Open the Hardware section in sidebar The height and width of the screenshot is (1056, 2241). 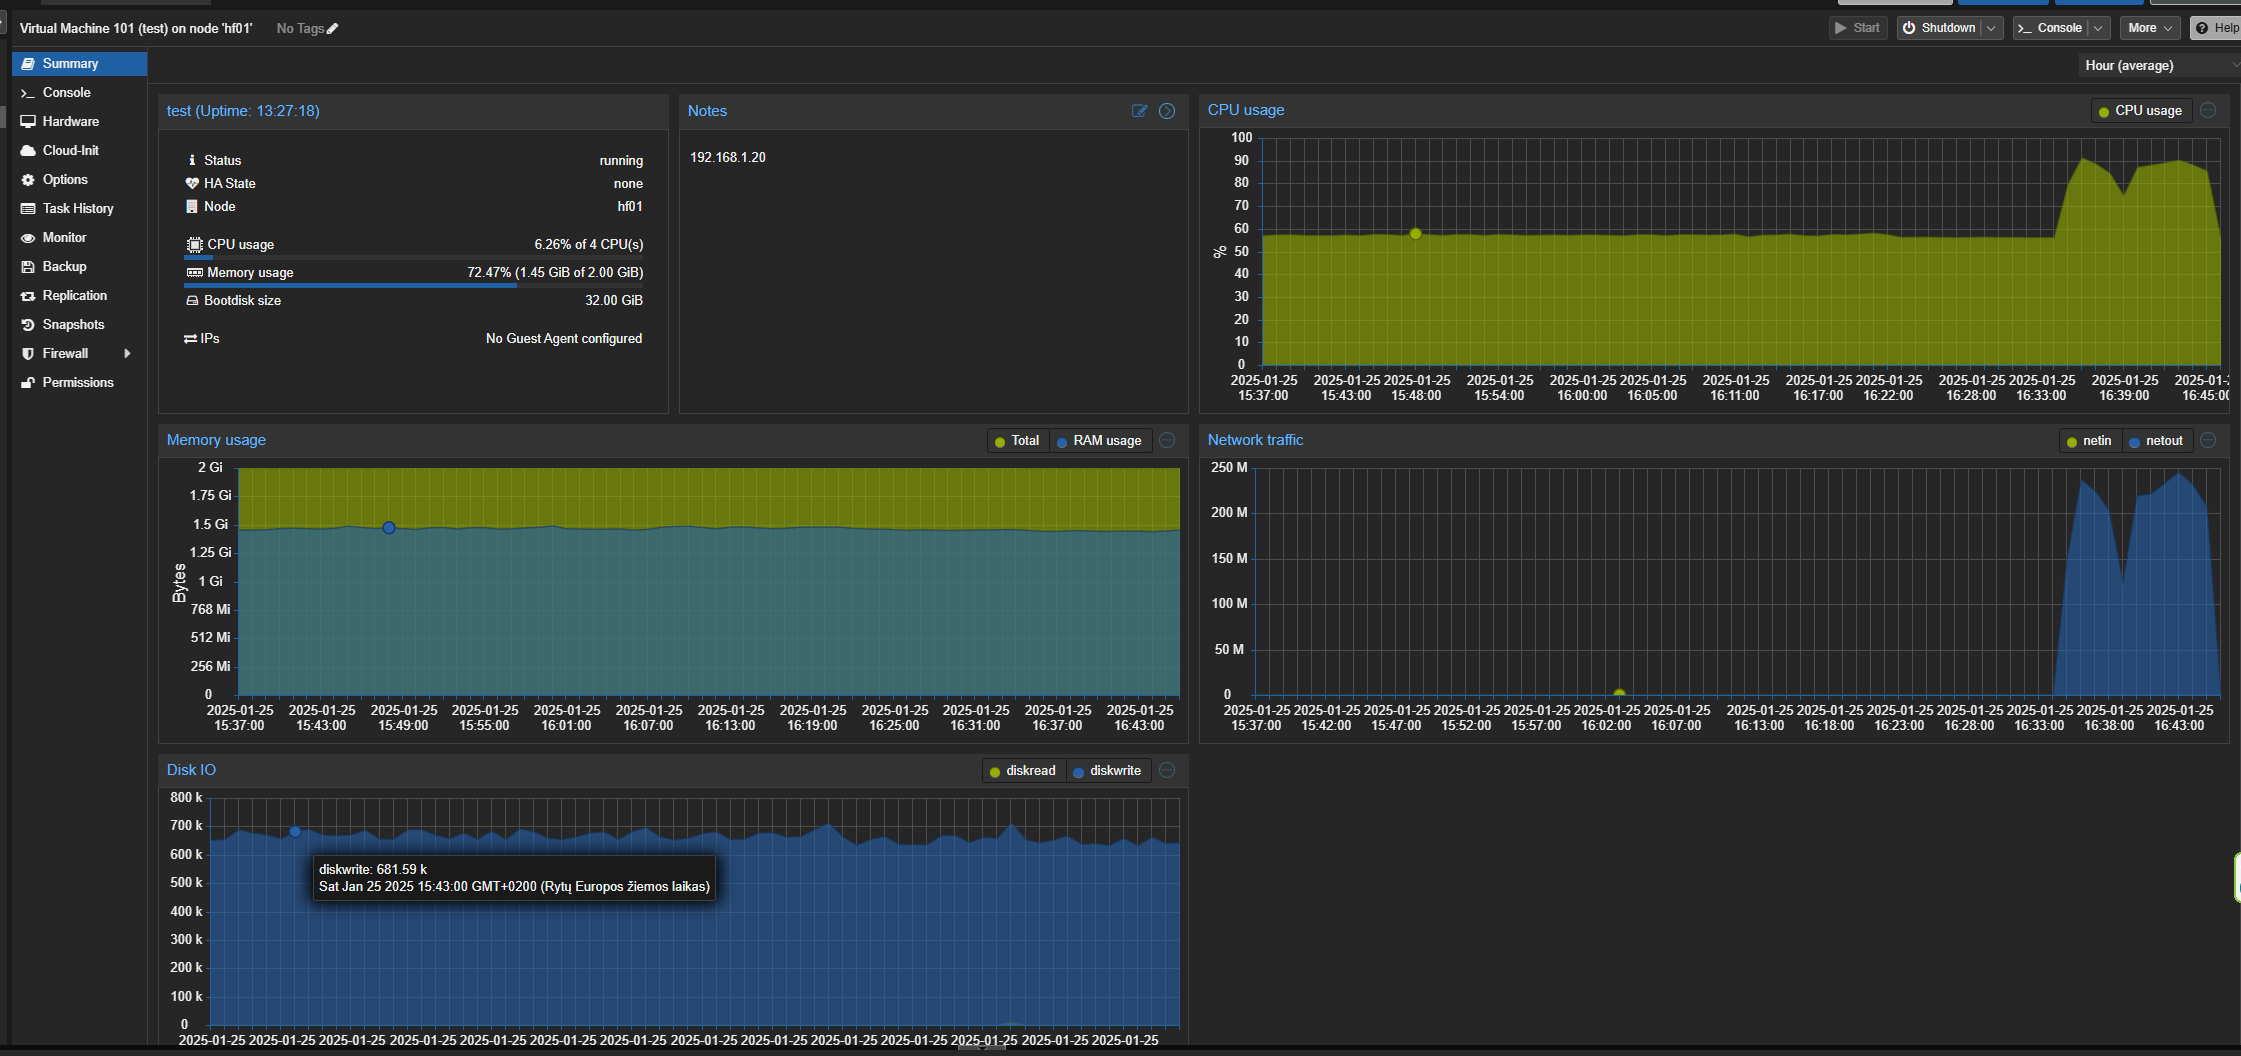(x=70, y=121)
